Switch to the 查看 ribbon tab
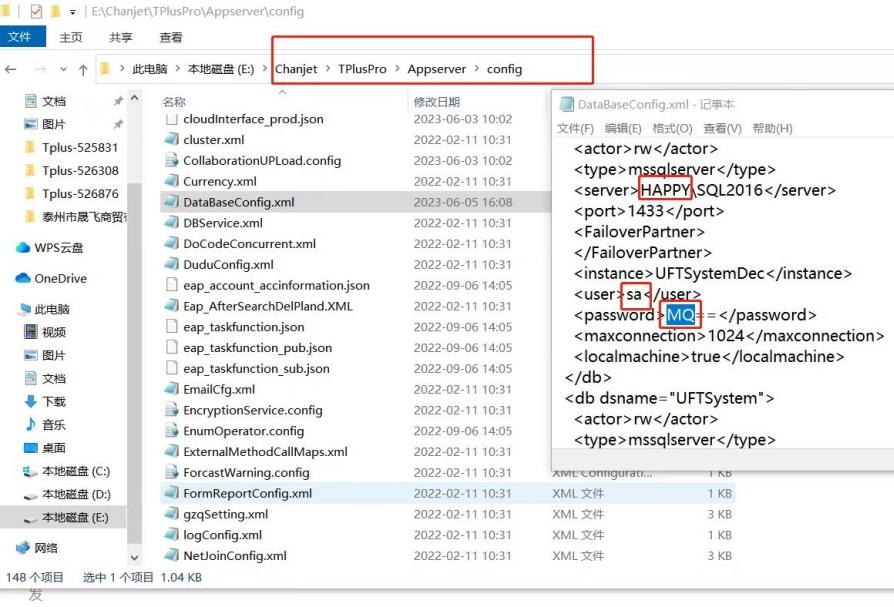The width and height of the screenshot is (894, 607). point(170,37)
